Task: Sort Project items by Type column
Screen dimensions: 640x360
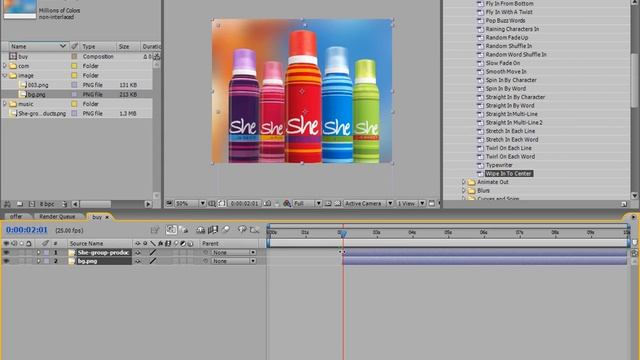Action: pos(97,47)
